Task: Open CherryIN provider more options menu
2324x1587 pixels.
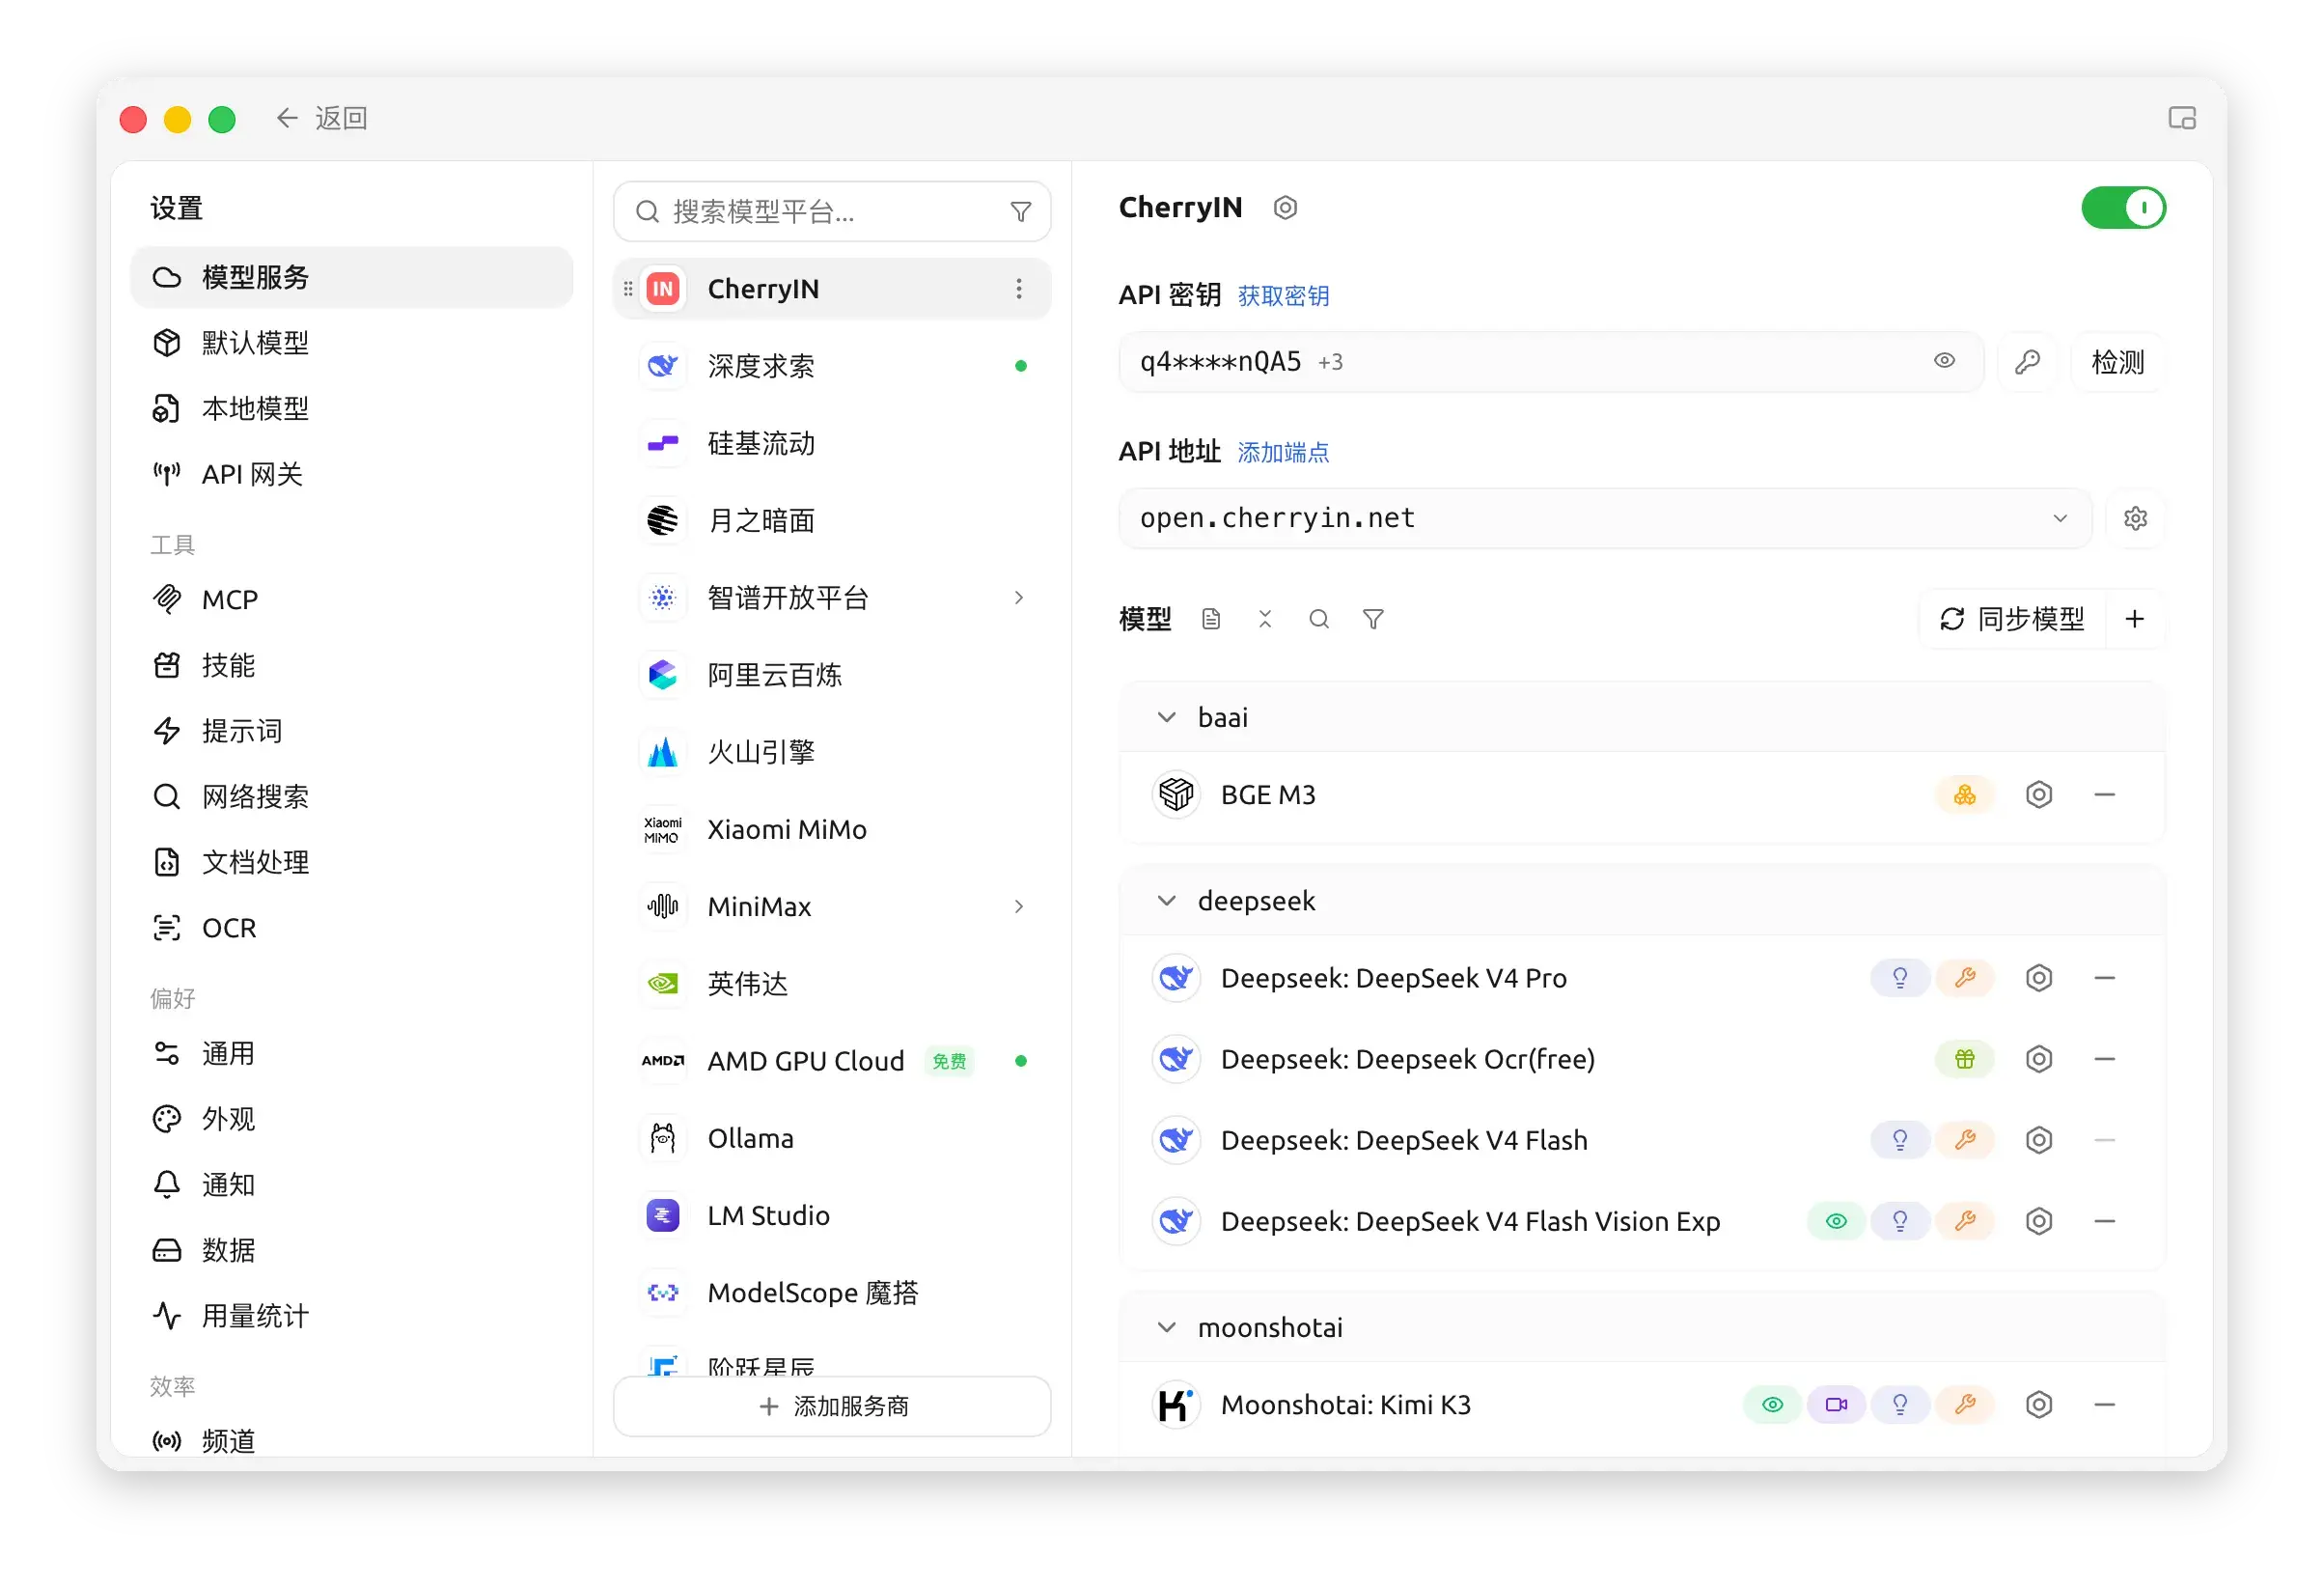Action: [1019, 289]
